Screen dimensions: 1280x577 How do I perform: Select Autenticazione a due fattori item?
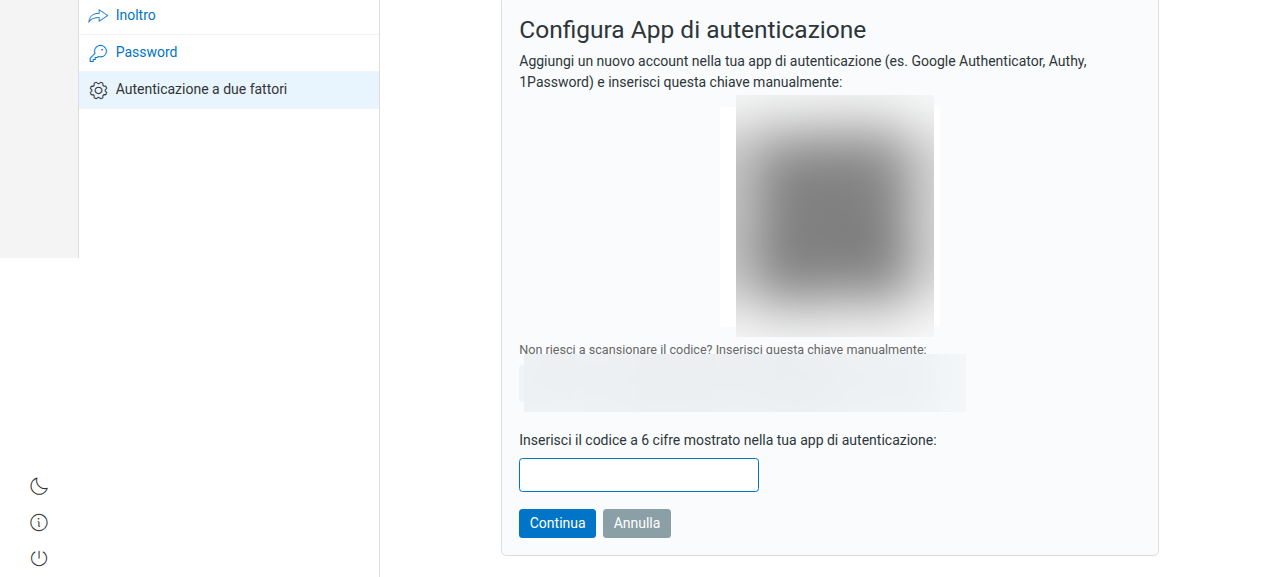tap(229, 90)
